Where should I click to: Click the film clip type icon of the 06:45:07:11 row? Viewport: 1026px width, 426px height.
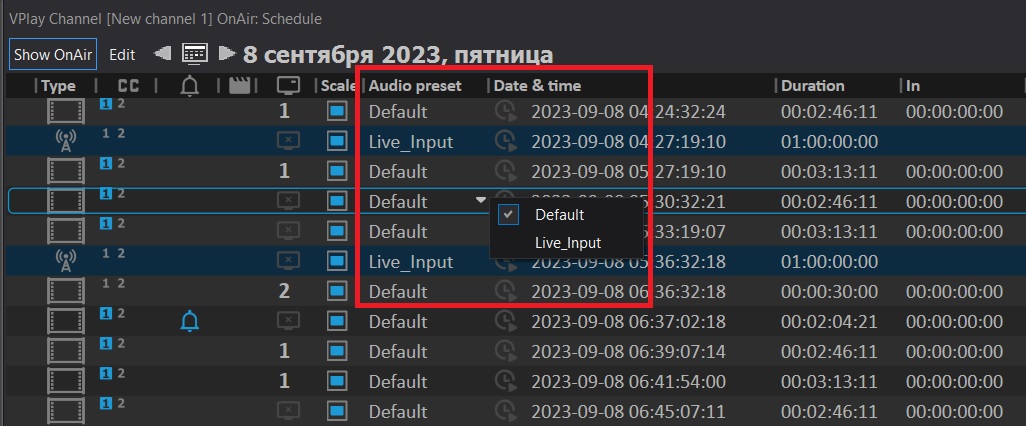(x=65, y=412)
